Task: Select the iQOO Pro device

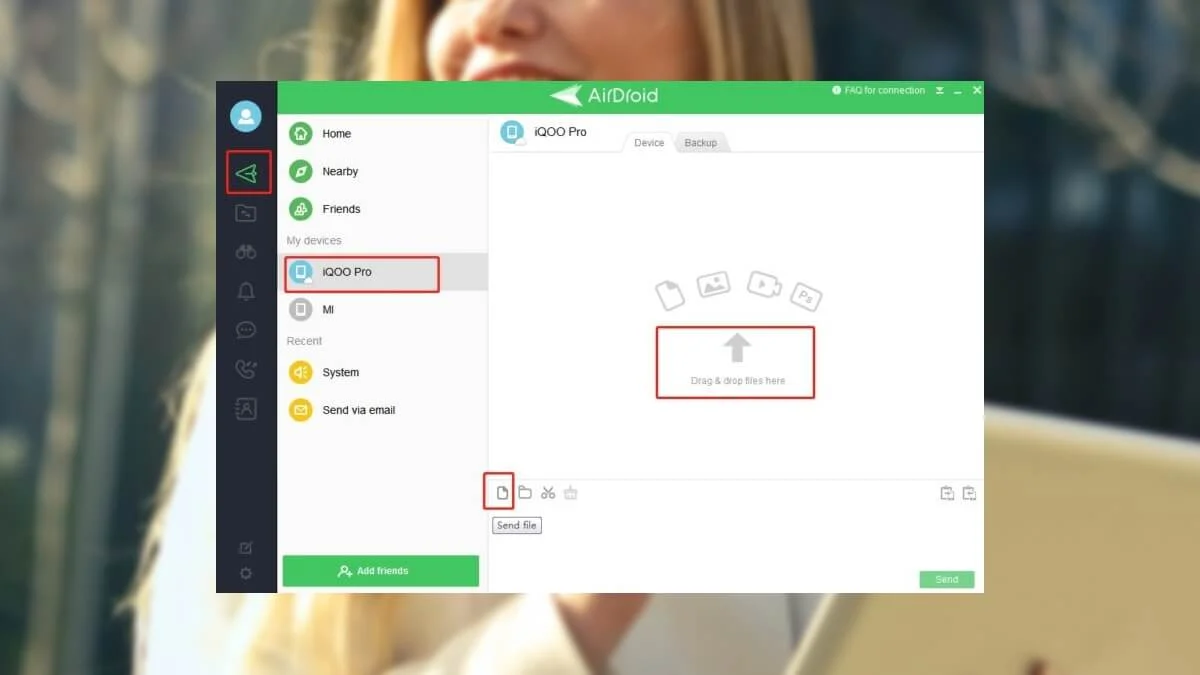Action: (382, 272)
